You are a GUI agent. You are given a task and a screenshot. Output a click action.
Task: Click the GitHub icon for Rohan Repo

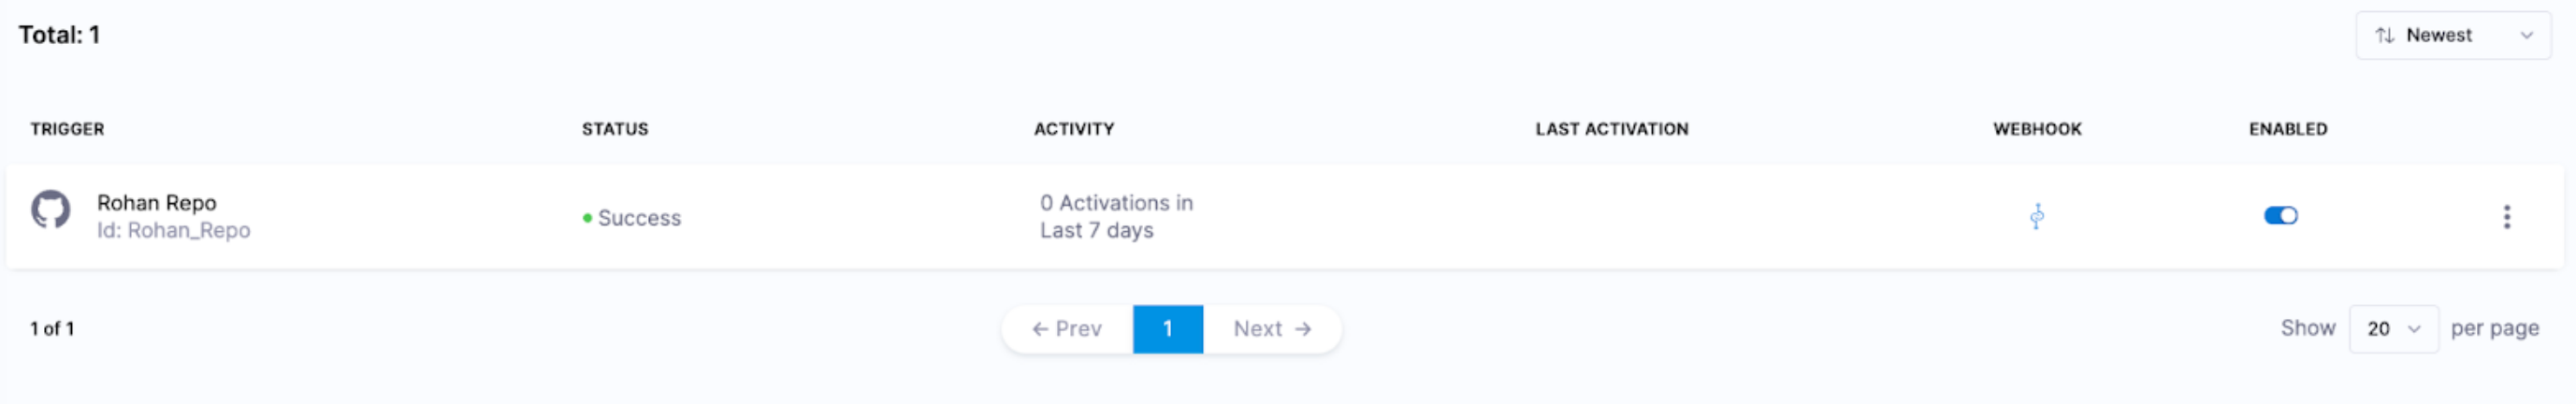[50, 210]
